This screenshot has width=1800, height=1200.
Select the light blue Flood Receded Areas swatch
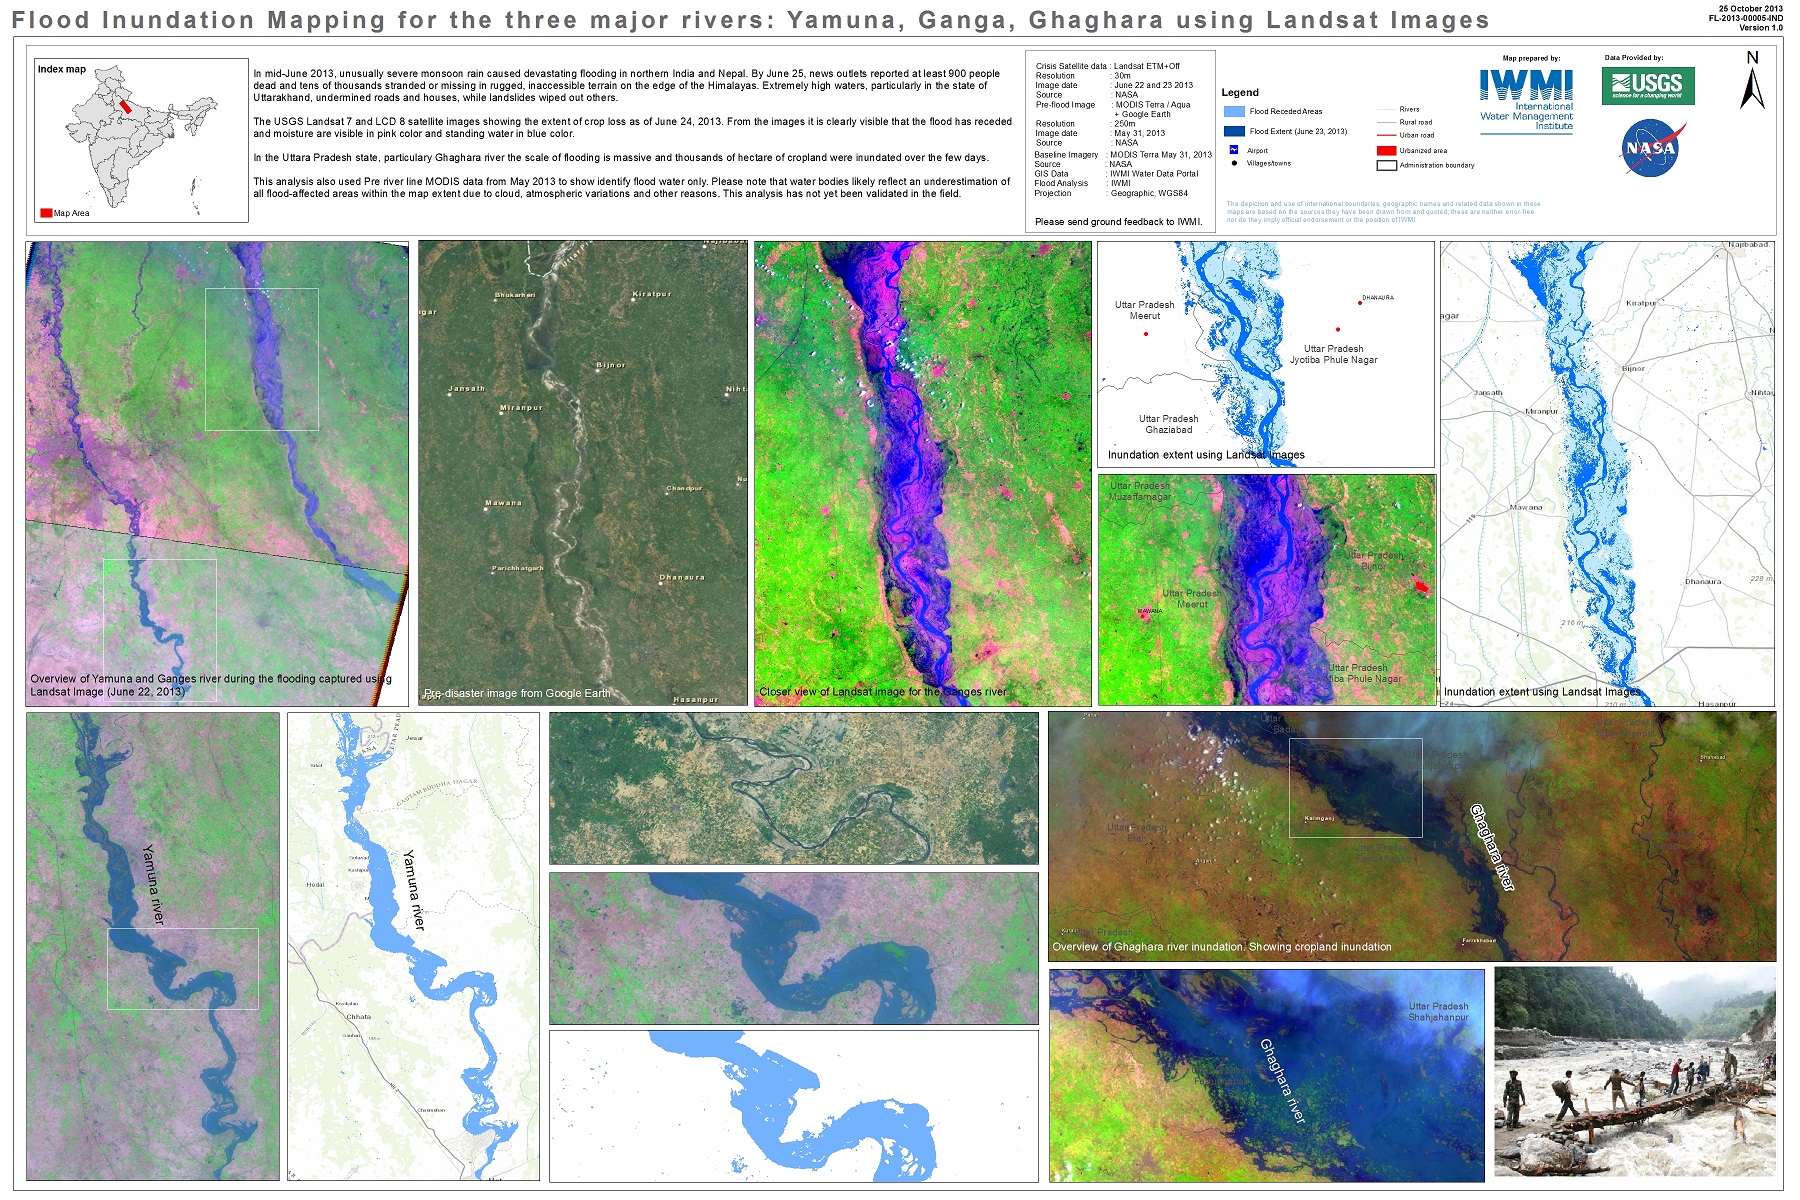click(1233, 112)
